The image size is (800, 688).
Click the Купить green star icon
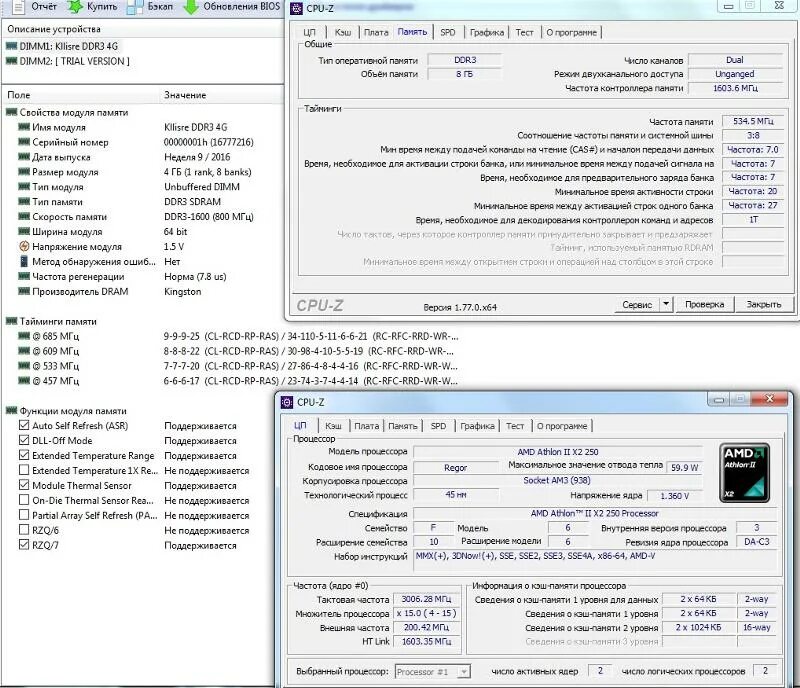coord(76,7)
